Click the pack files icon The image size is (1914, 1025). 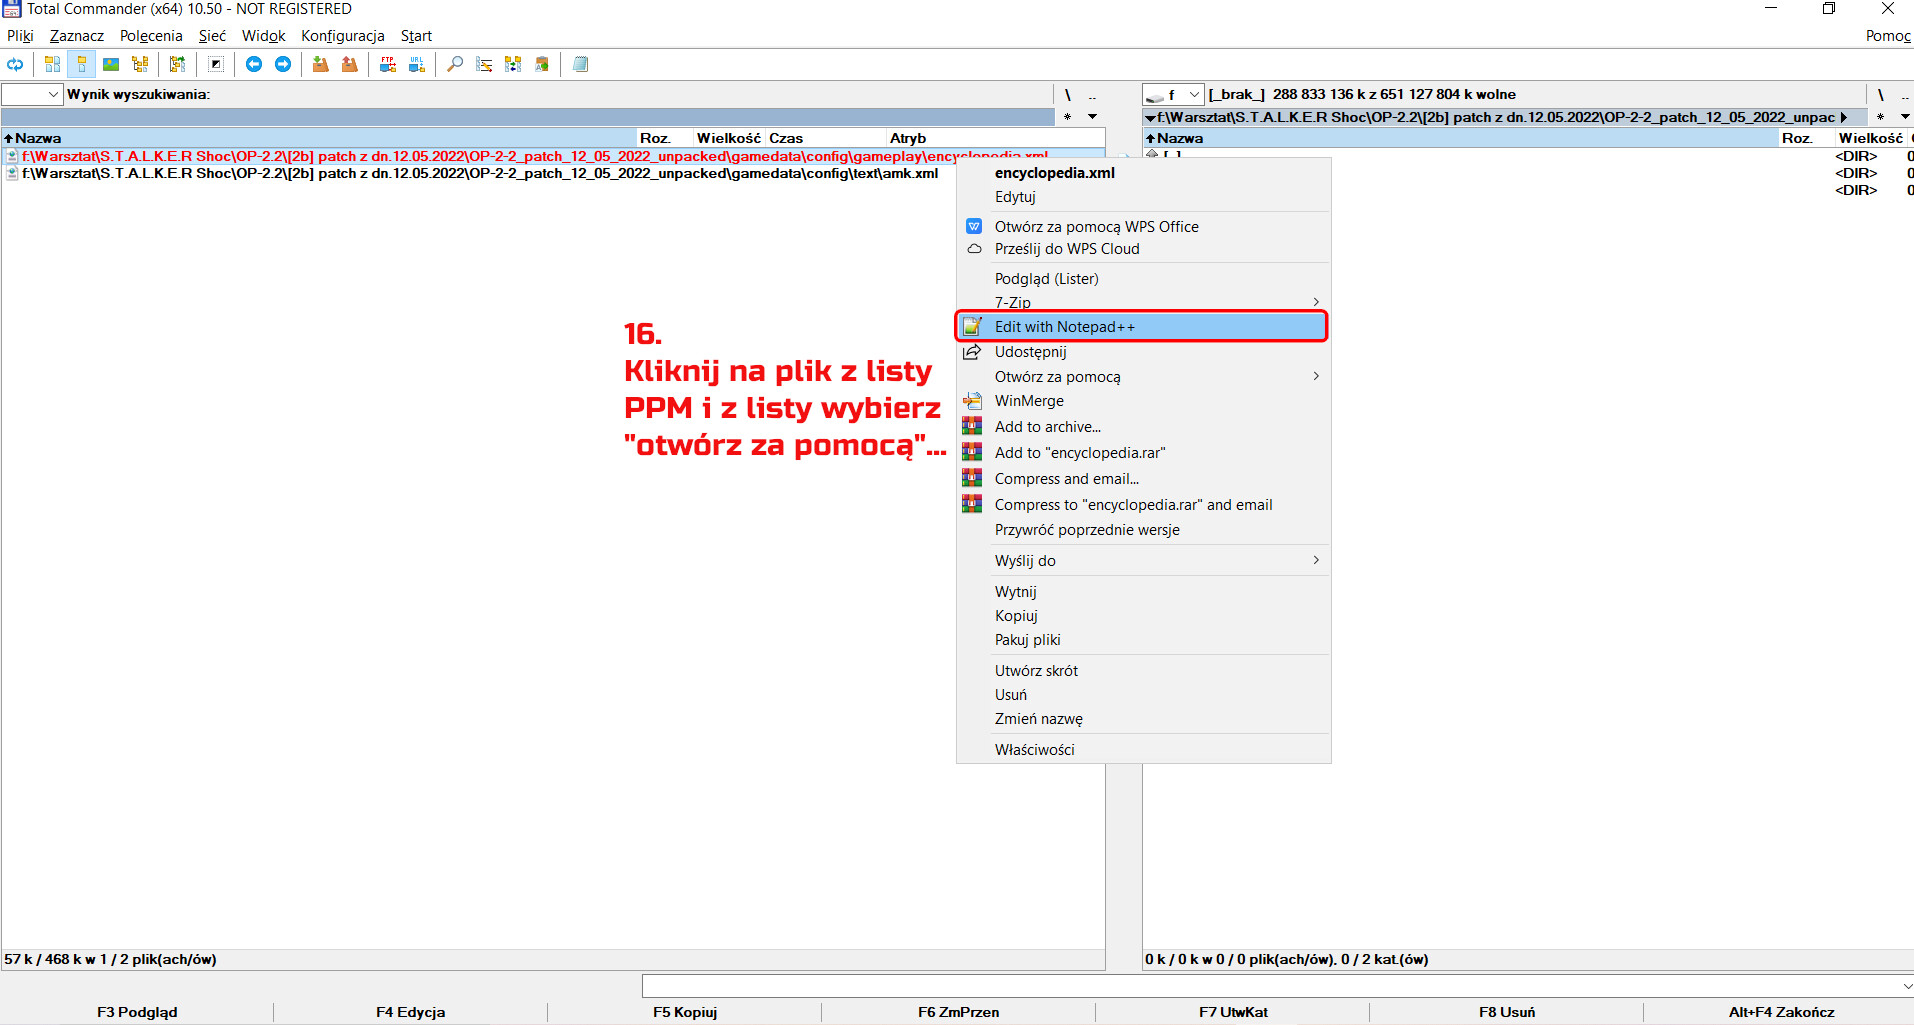point(320,64)
